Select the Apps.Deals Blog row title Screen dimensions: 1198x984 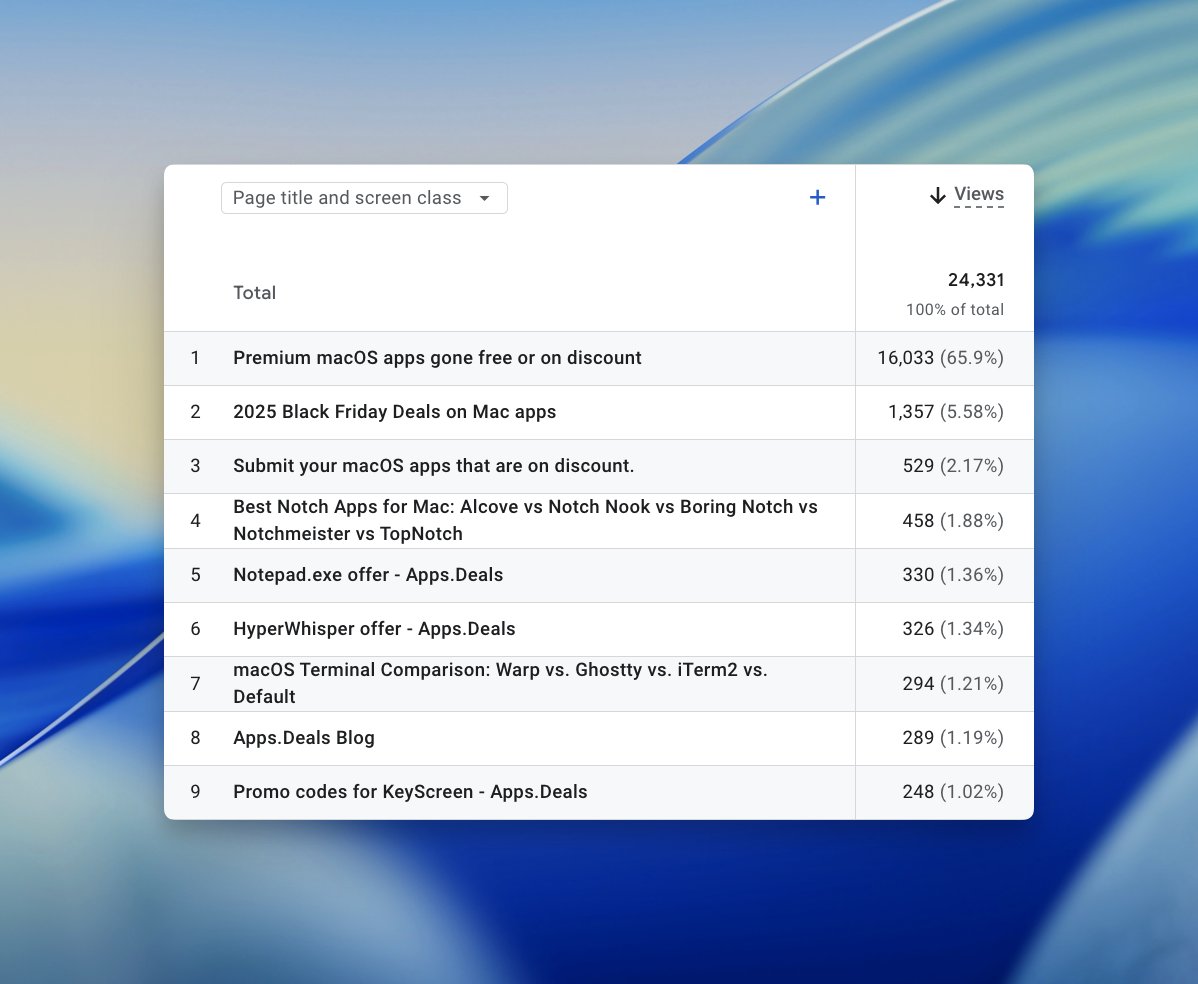304,738
